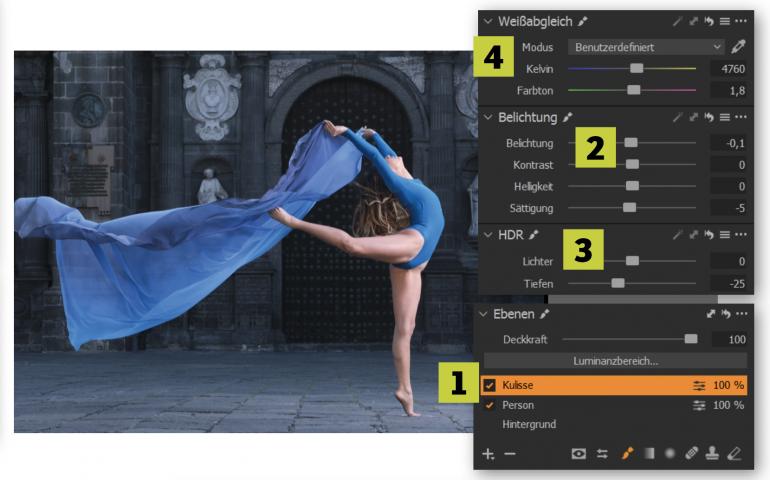
Task: Select the mask eraser tool
Action: coord(735,453)
